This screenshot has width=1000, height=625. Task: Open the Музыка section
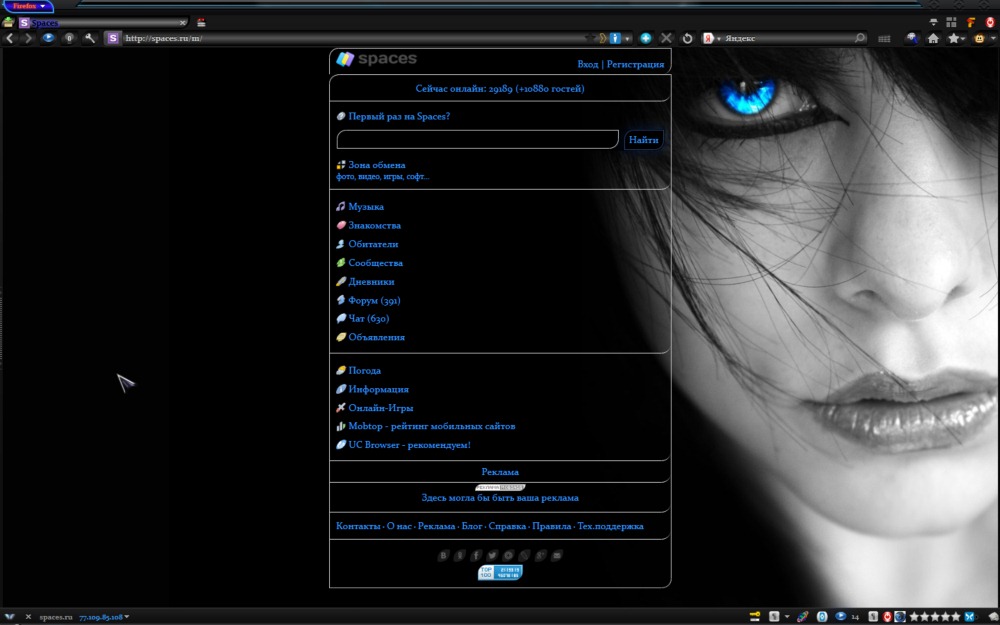point(364,206)
